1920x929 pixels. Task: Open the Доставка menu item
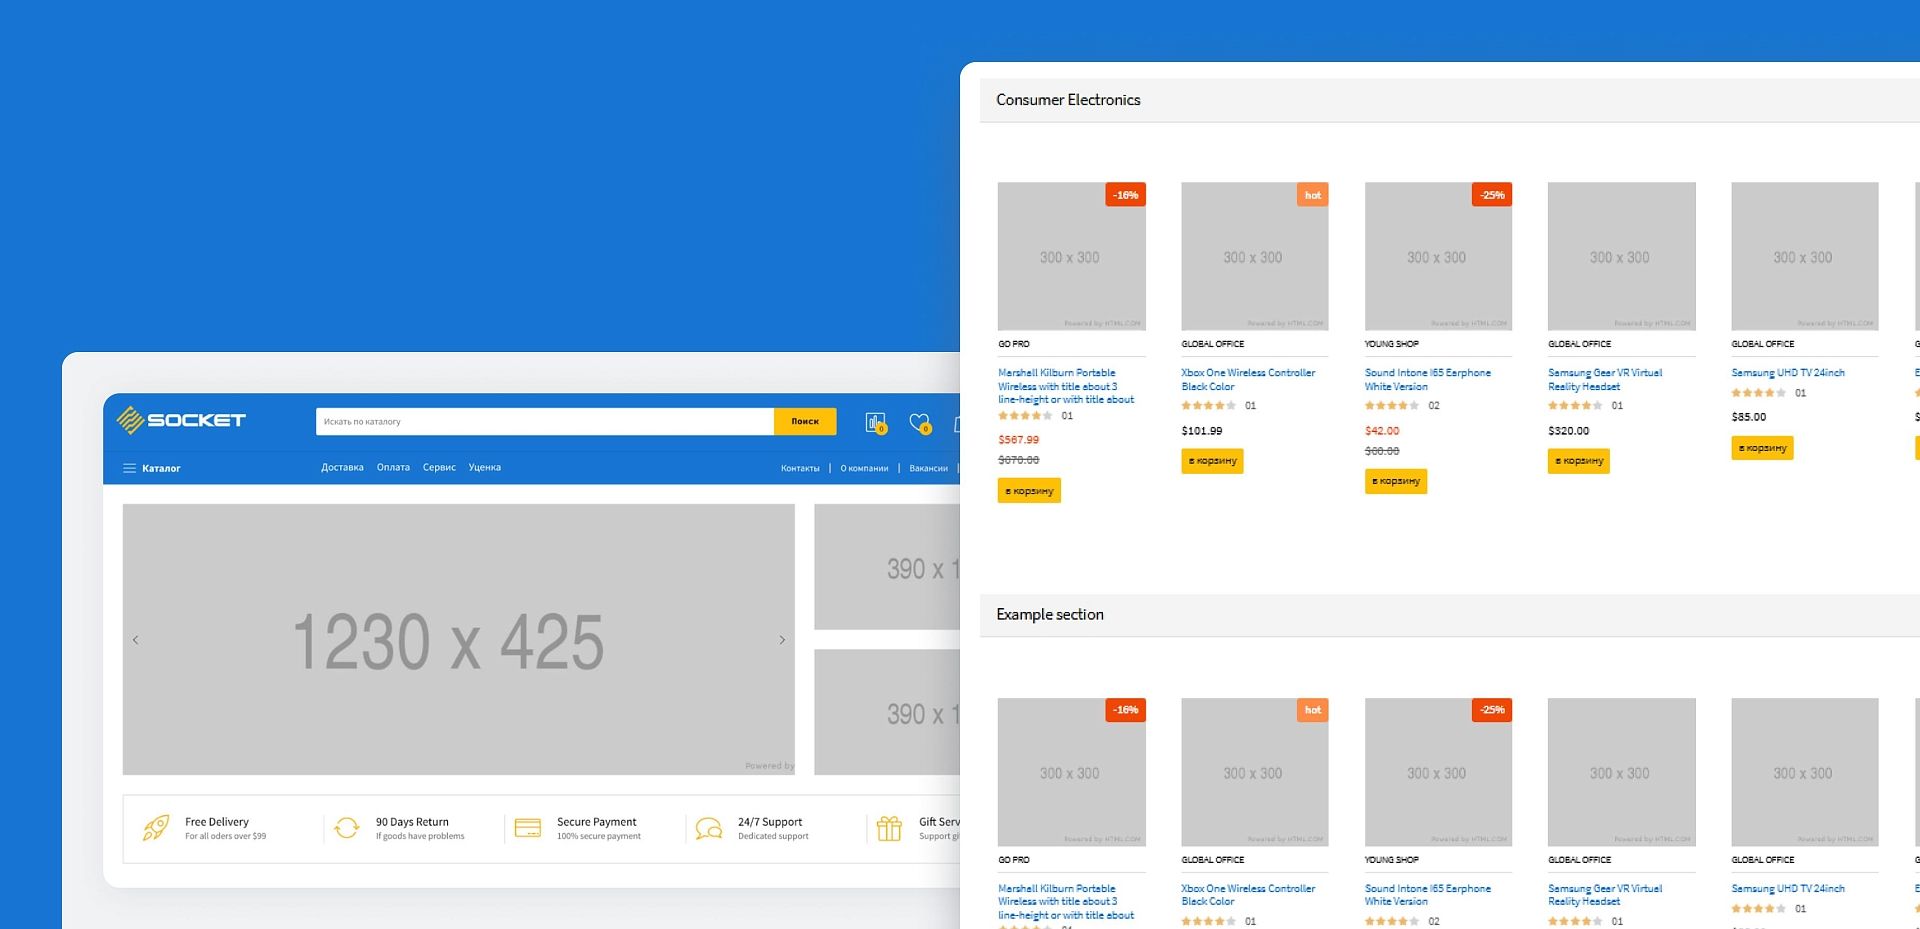click(x=342, y=467)
